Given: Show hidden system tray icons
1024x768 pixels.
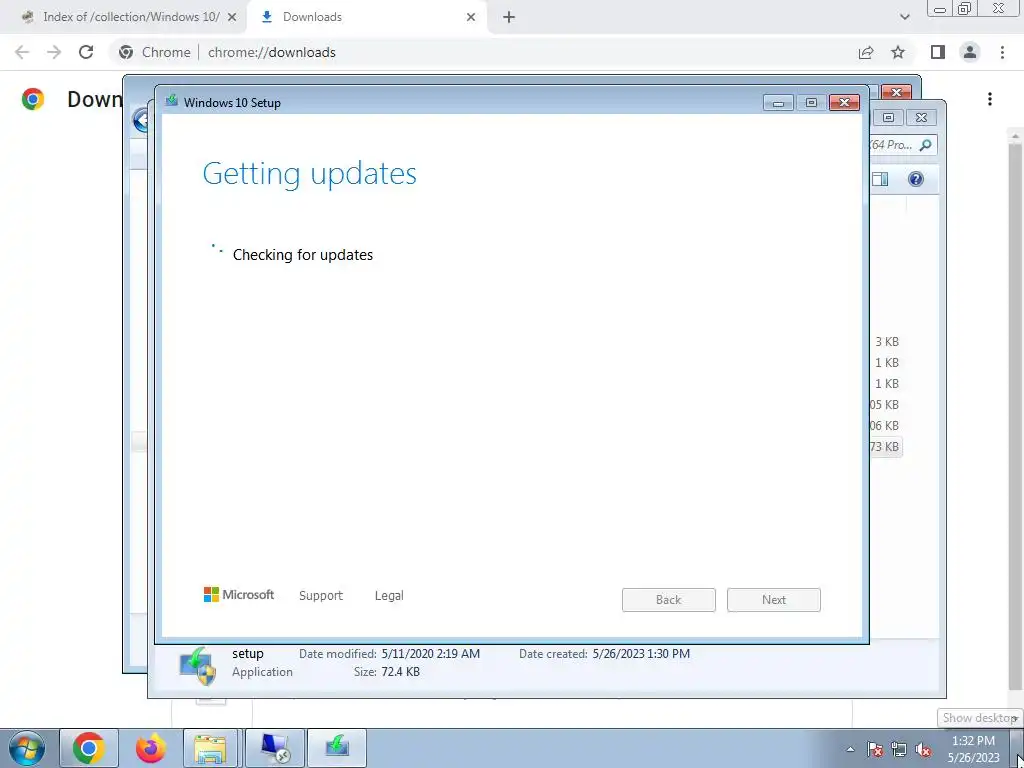Looking at the screenshot, I should 850,749.
